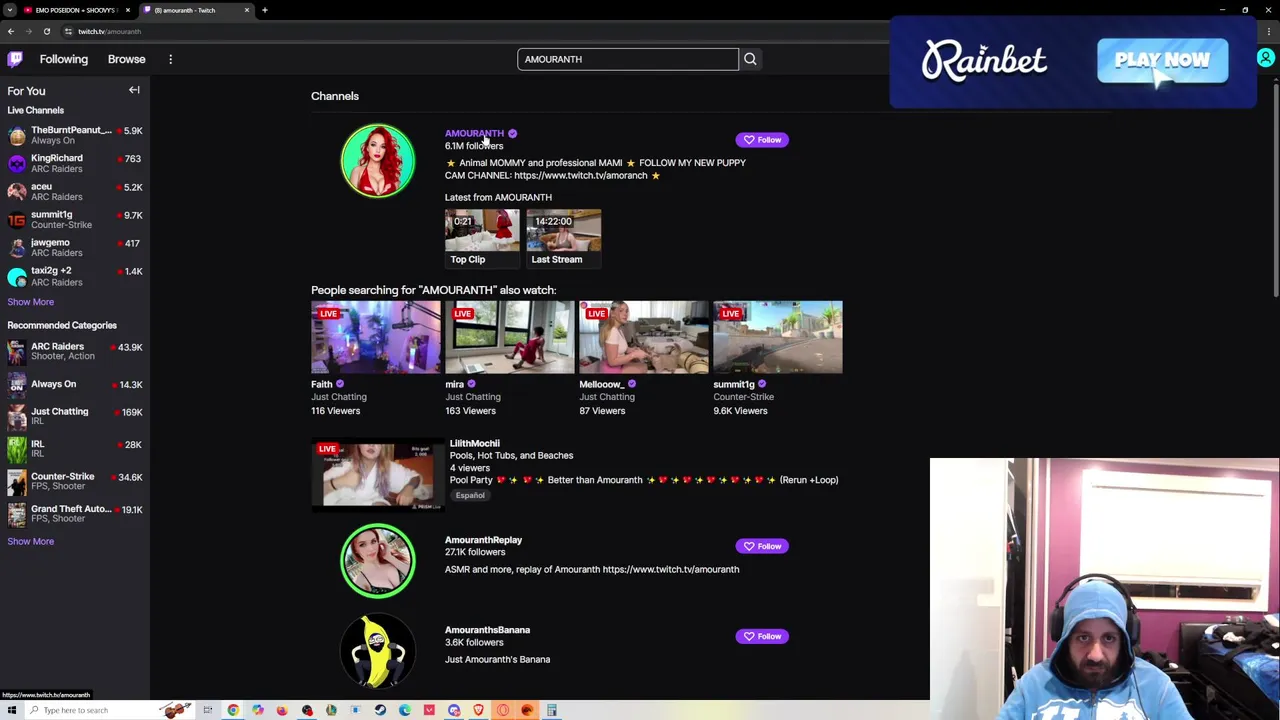This screenshot has height=720, width=1280.
Task: Open jawgemo live channel in sidebar
Action: [x=75, y=247]
